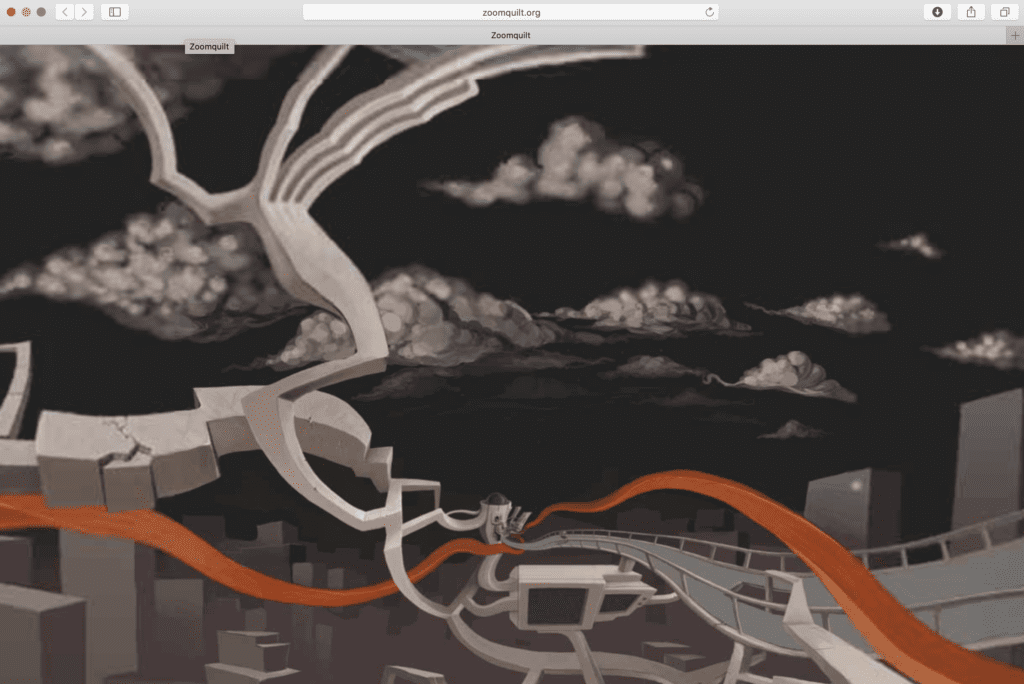Go forward with the Safari forward arrow
The height and width of the screenshot is (684, 1024).
coord(84,12)
